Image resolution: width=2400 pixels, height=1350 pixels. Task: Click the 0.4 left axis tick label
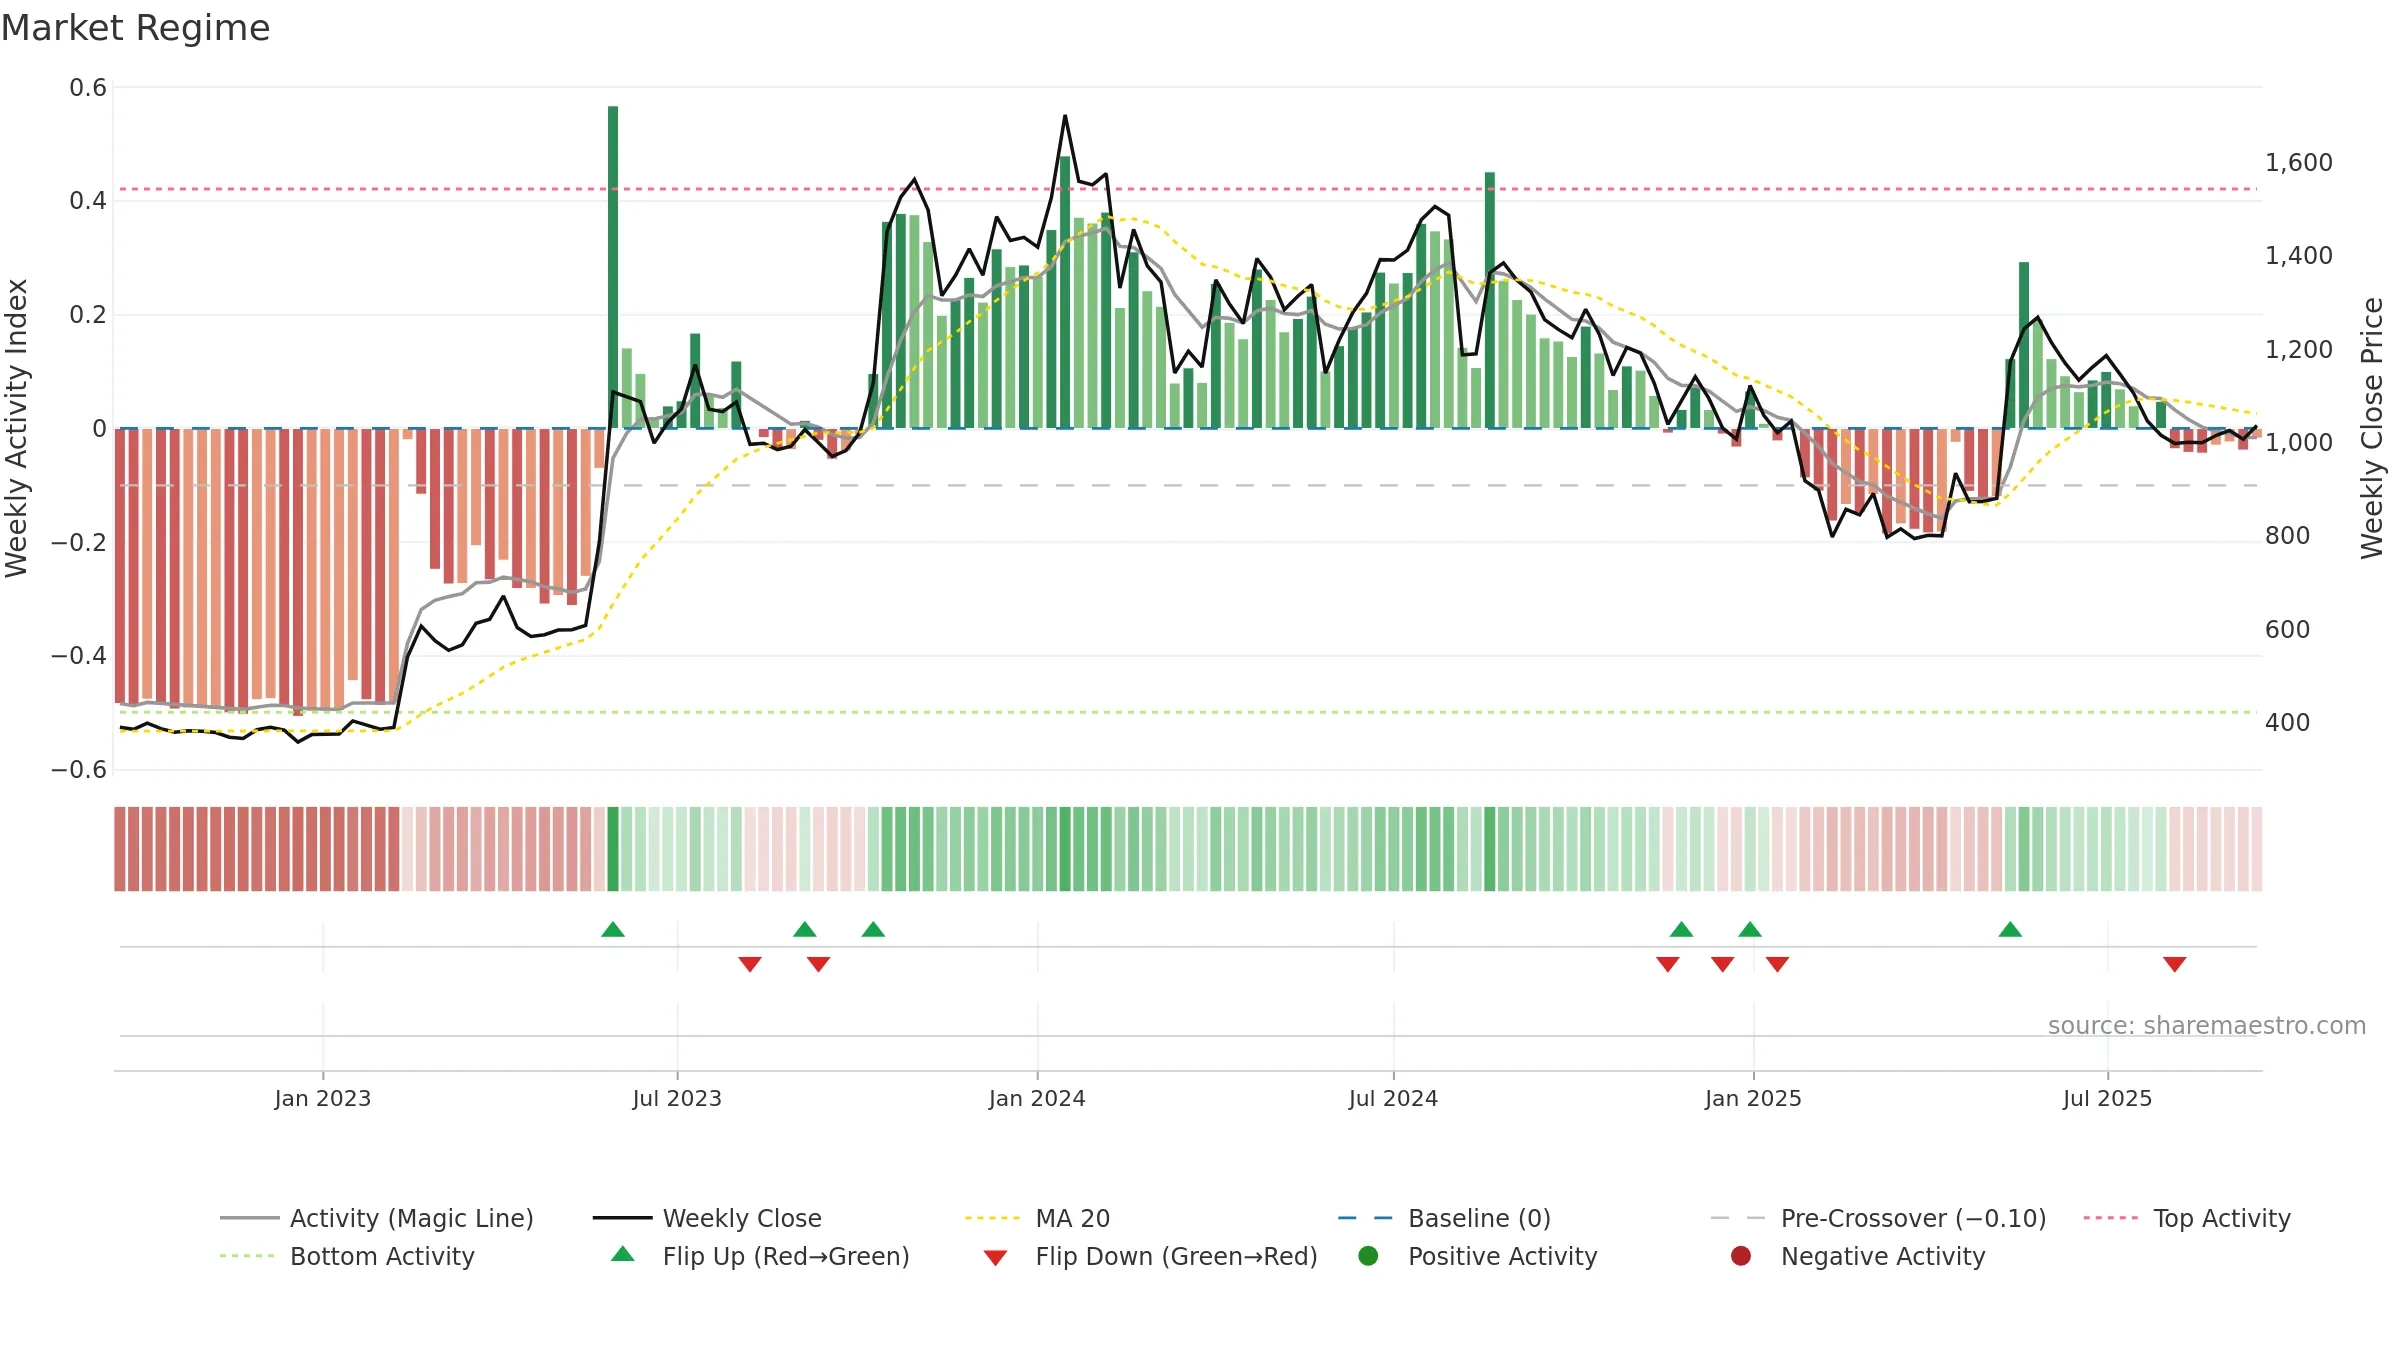point(88,201)
